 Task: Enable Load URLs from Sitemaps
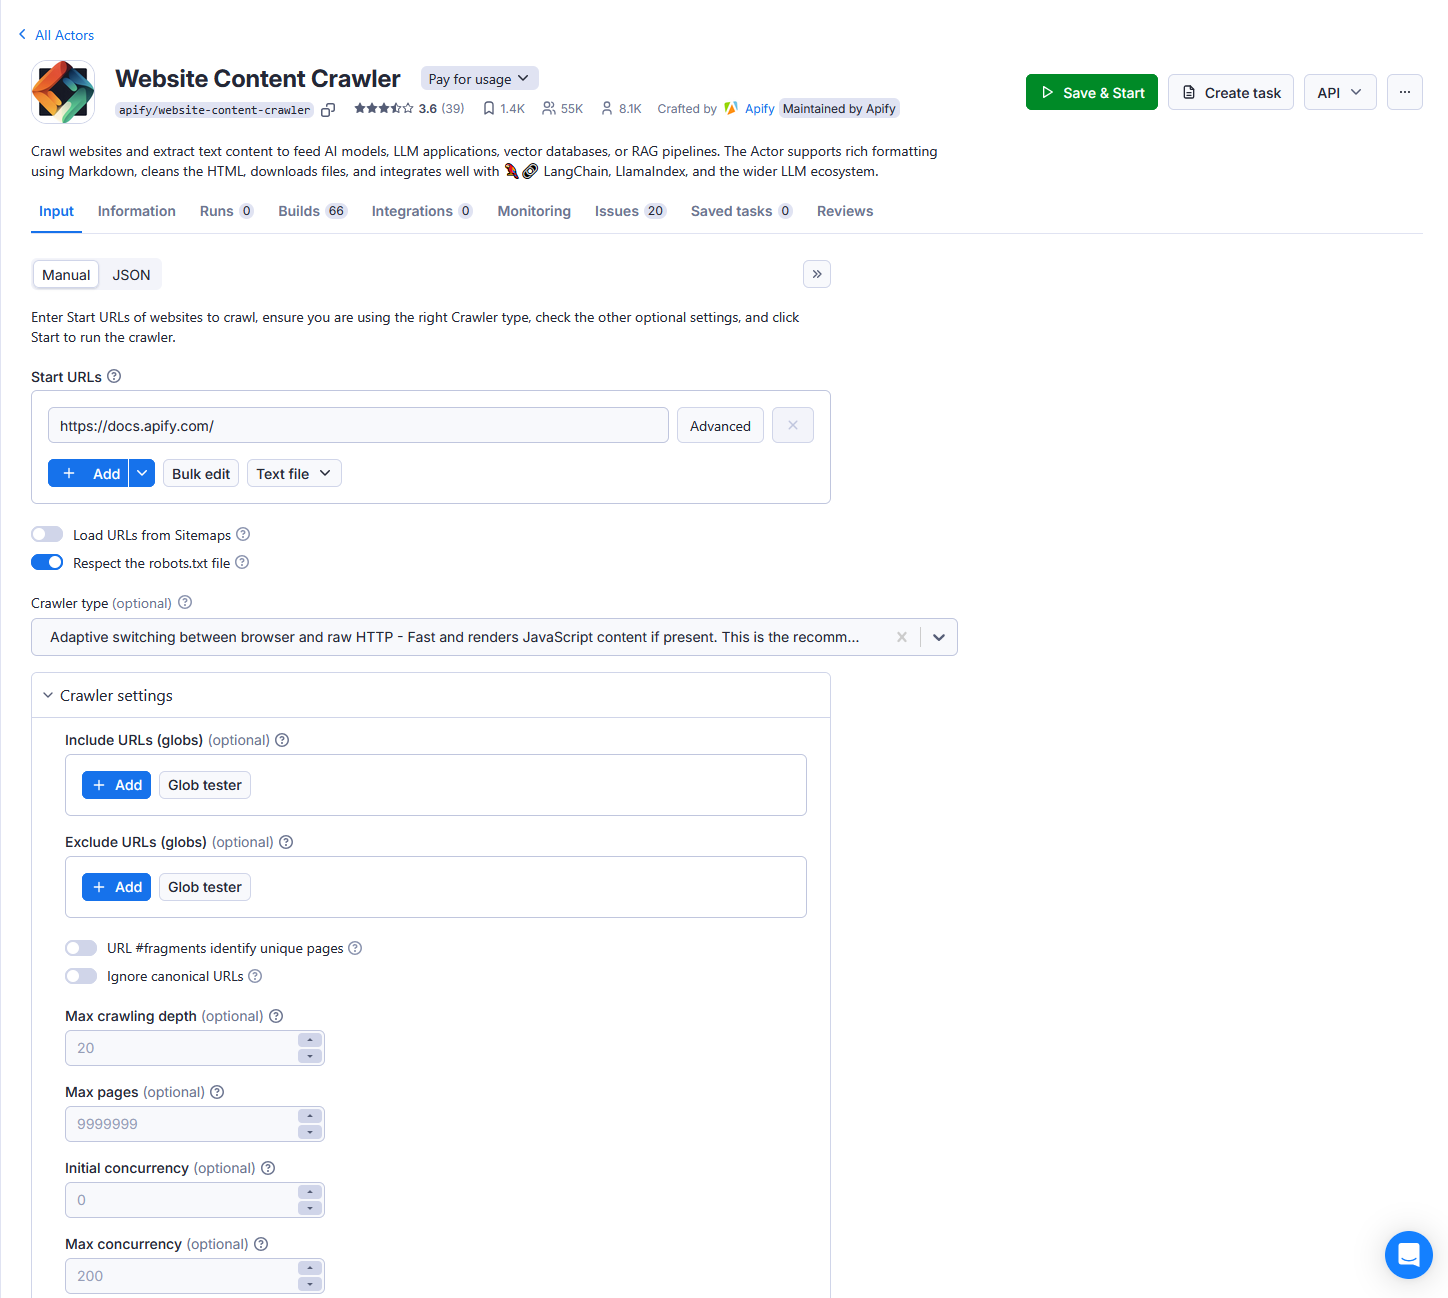46,534
